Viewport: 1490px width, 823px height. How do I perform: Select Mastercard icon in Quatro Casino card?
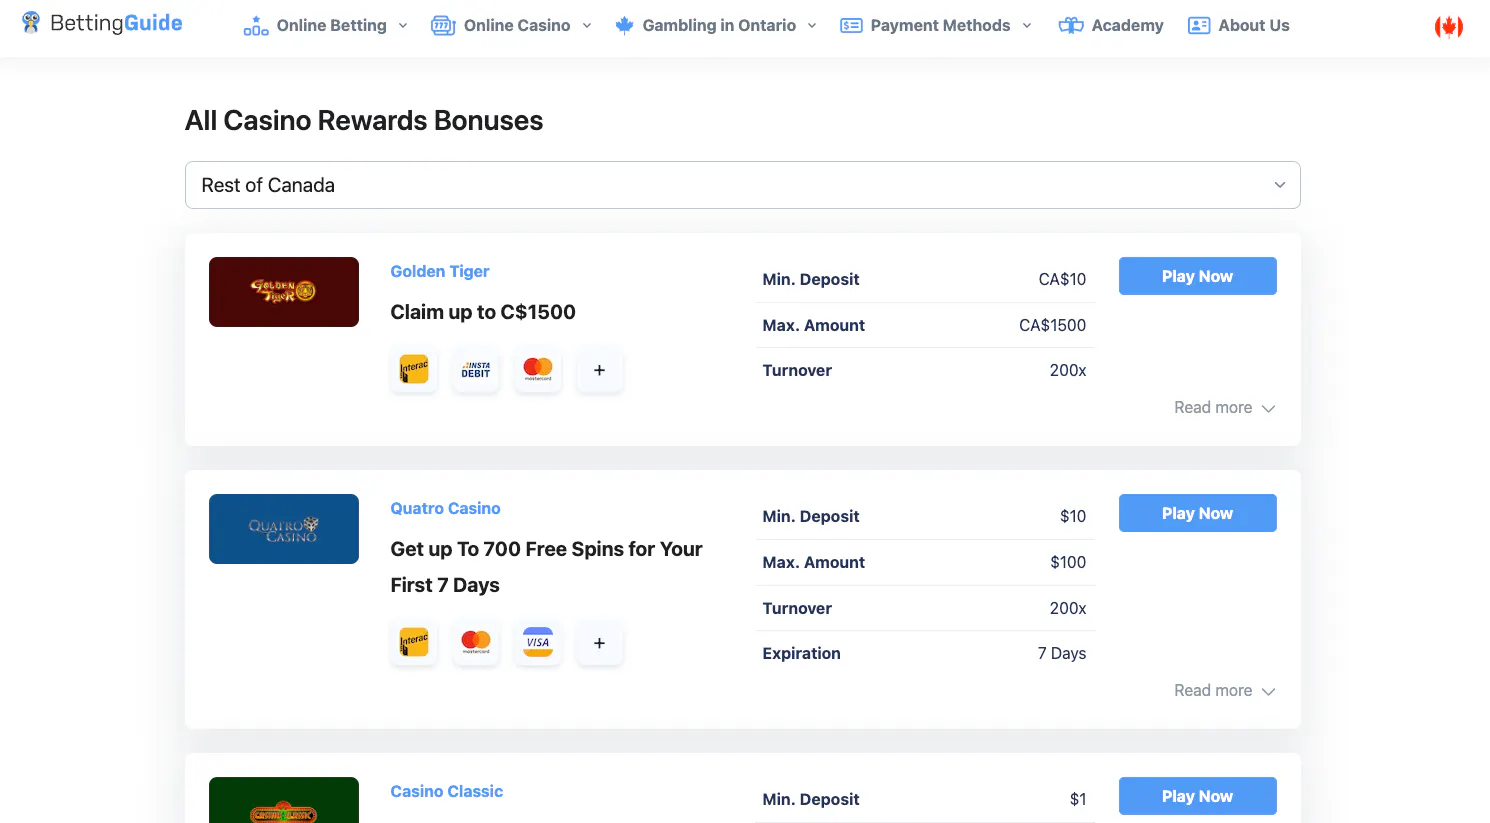476,643
